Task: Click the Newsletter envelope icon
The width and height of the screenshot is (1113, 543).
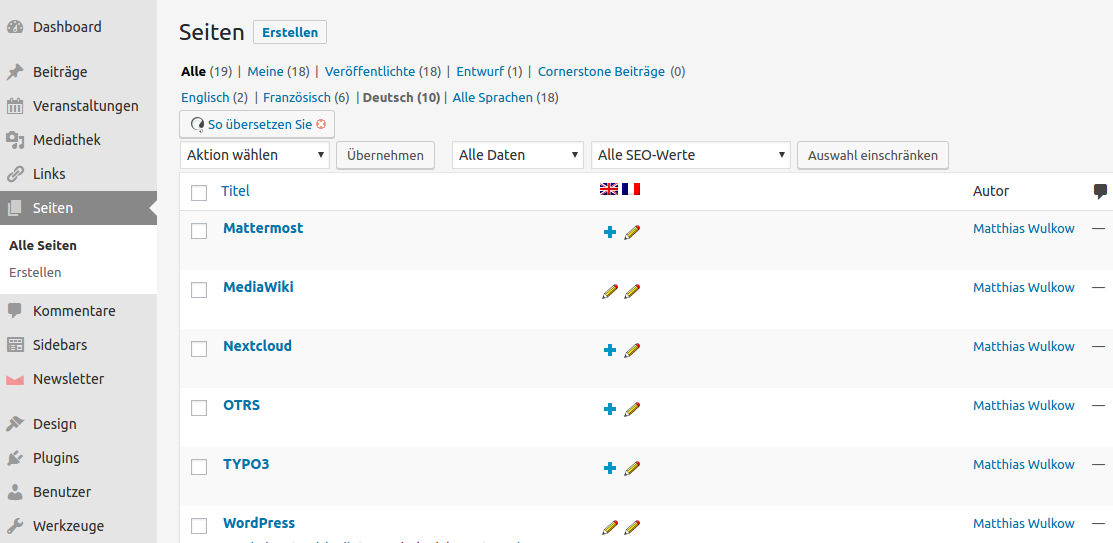Action: (x=15, y=380)
